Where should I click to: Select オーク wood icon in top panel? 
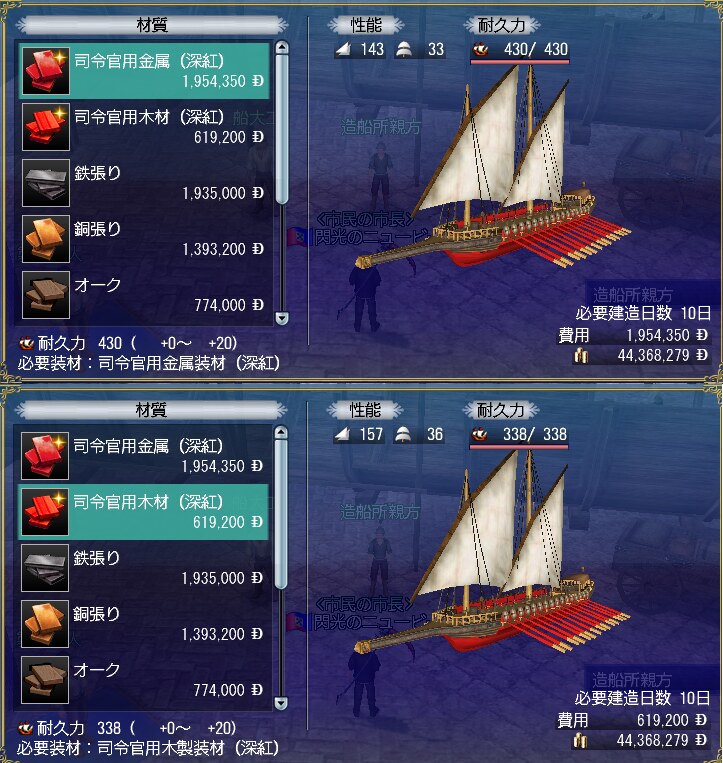pyautogui.click(x=46, y=295)
